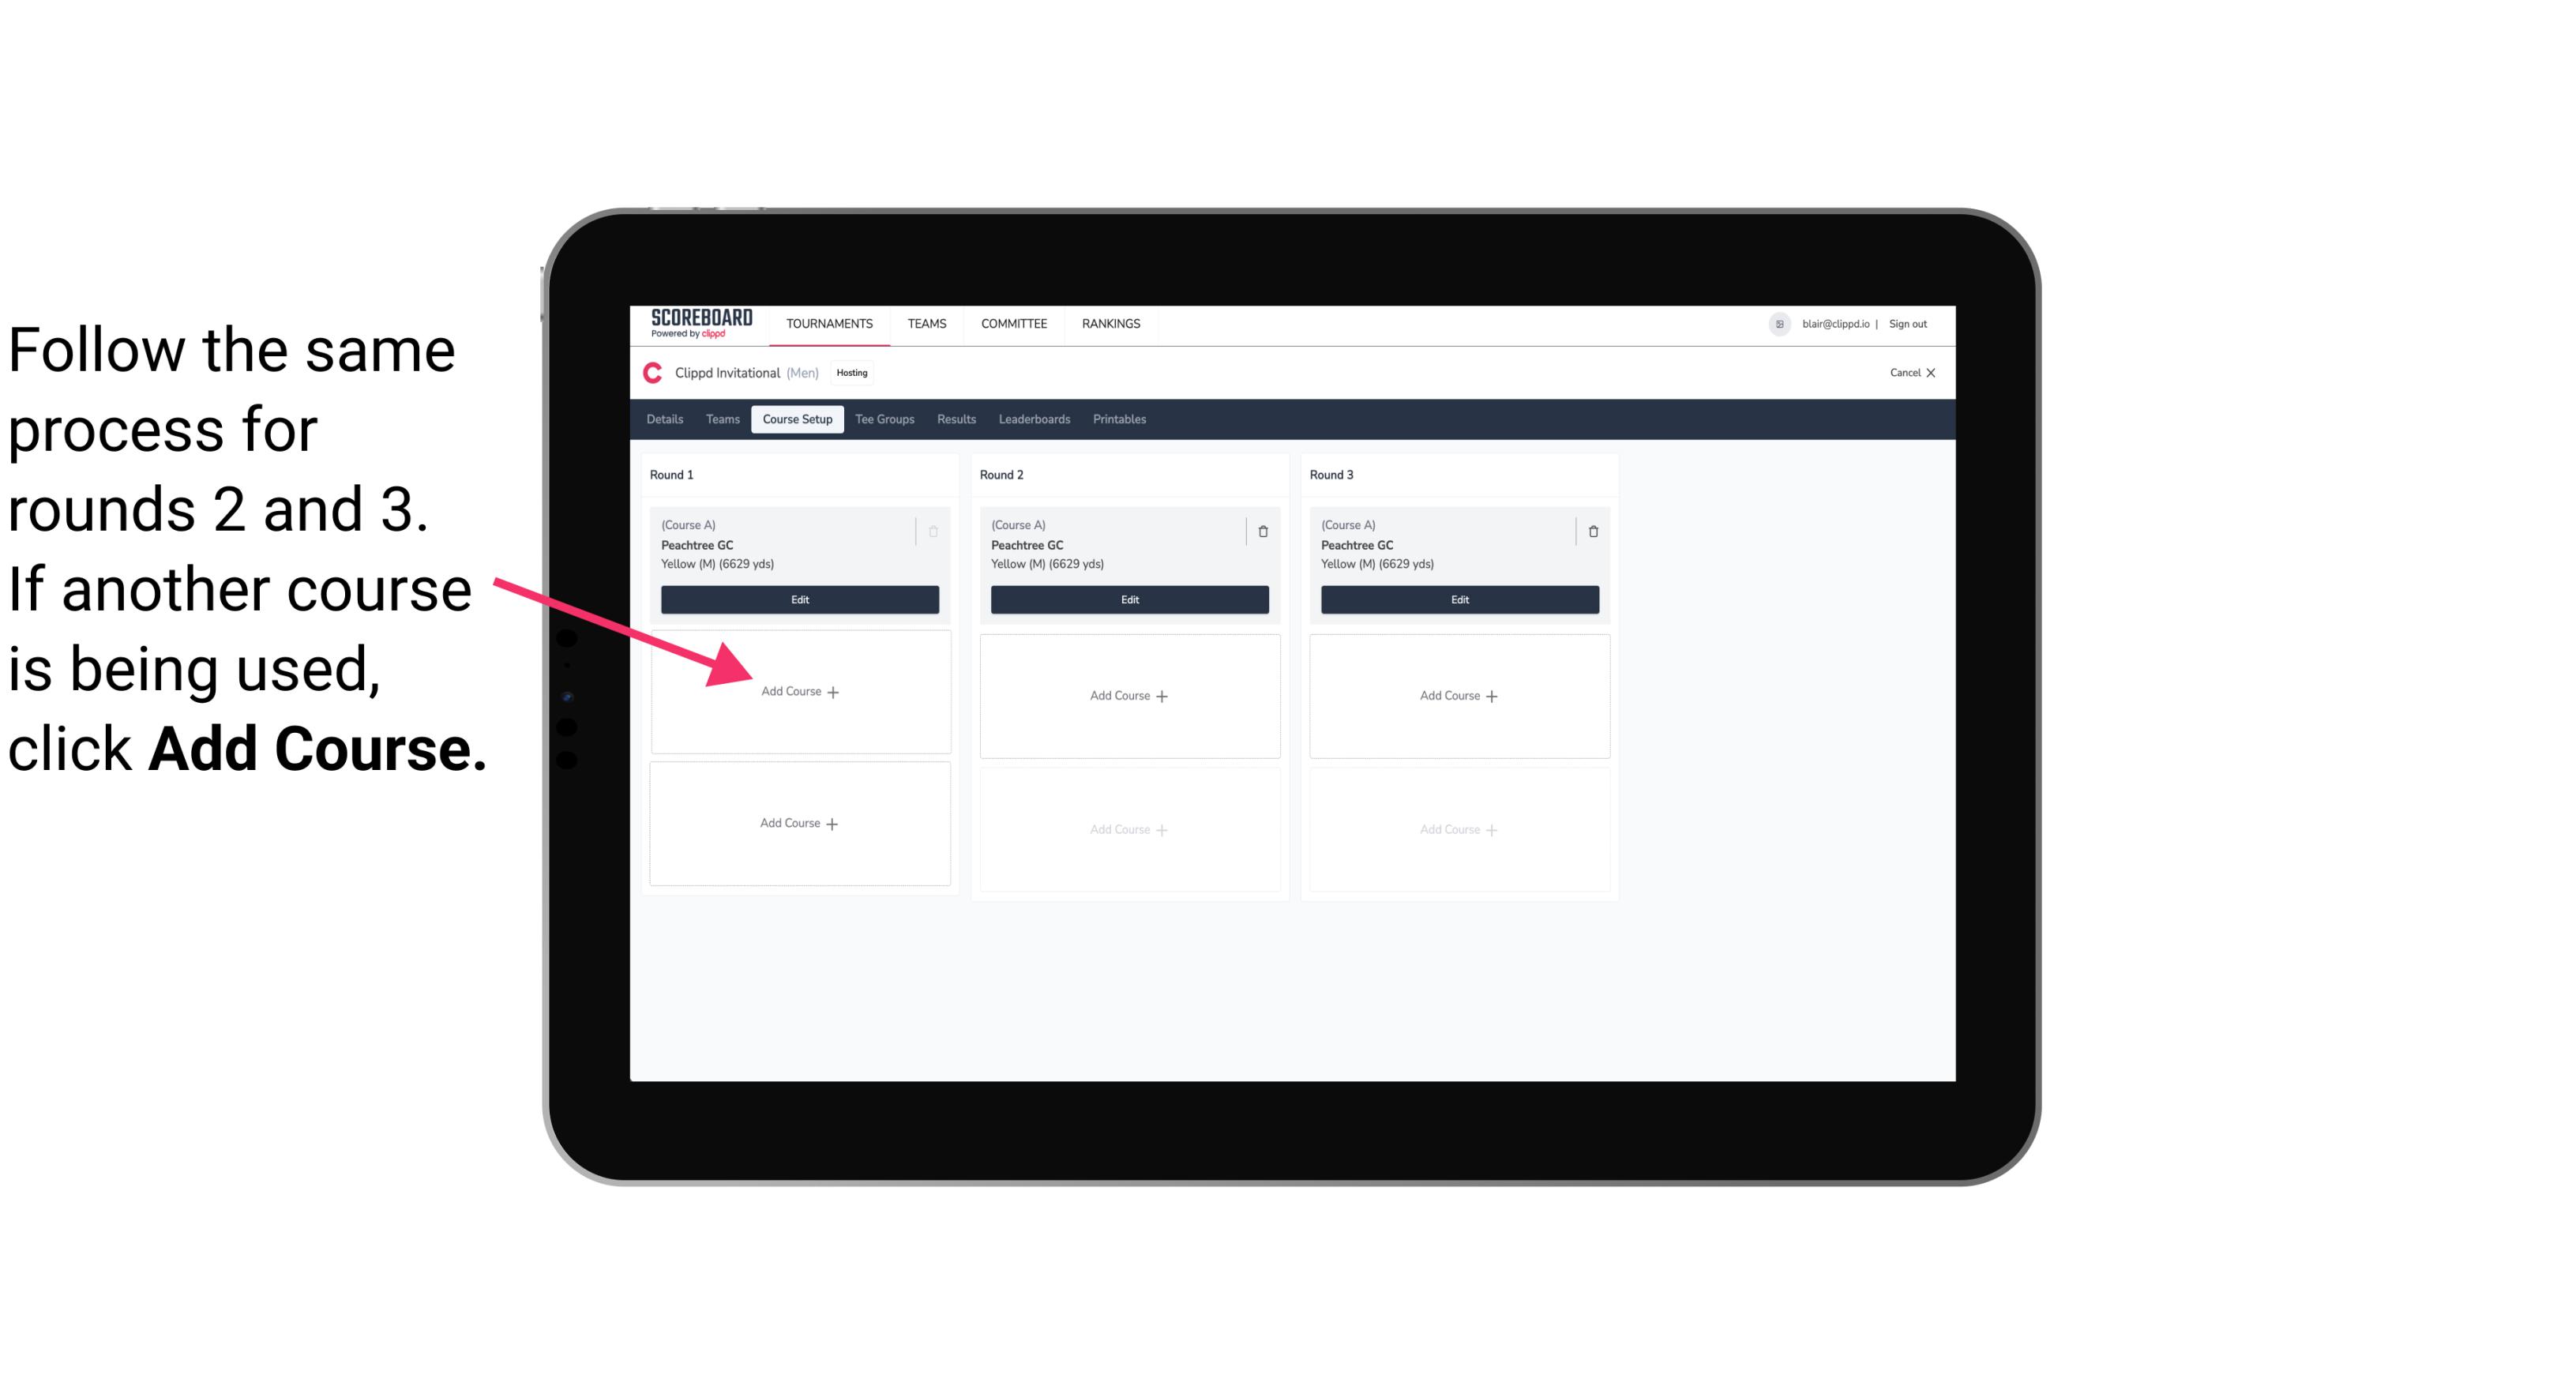Click the Tournaments menu item
The width and height of the screenshot is (2576, 1386).
831,322
